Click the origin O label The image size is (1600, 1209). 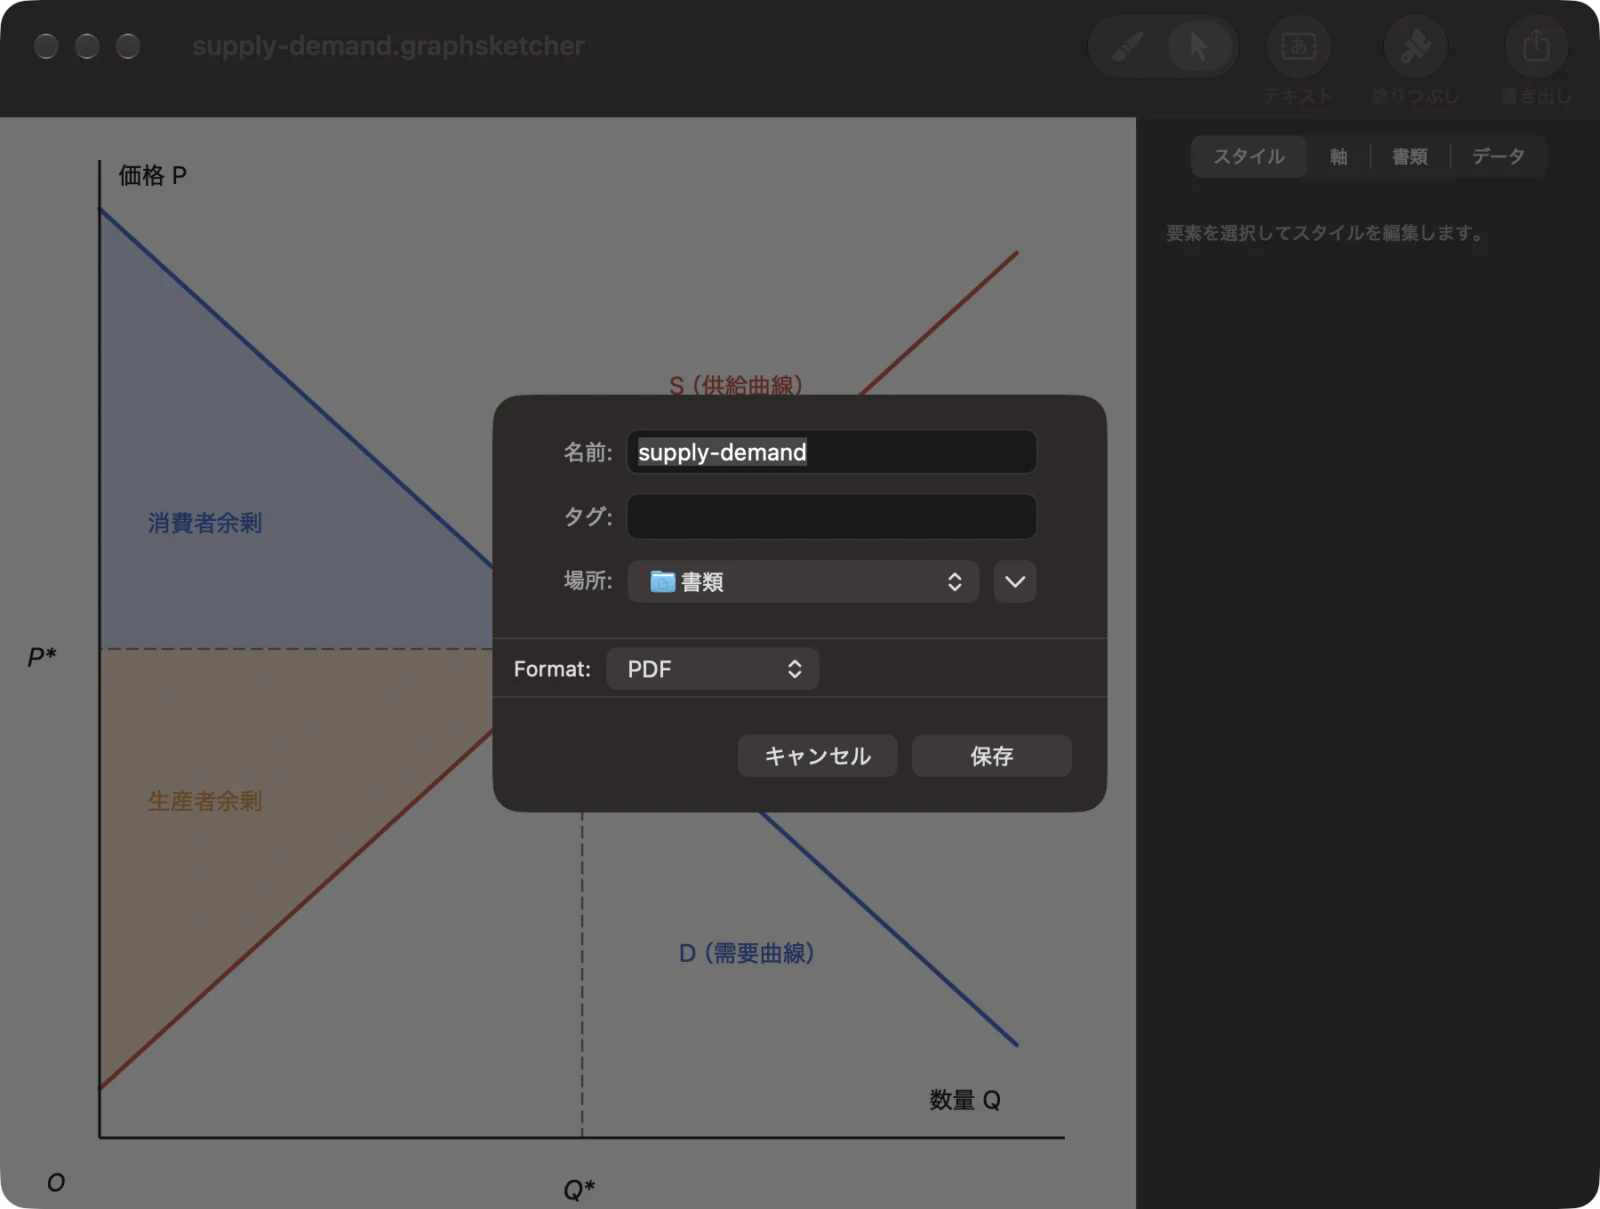56,1182
